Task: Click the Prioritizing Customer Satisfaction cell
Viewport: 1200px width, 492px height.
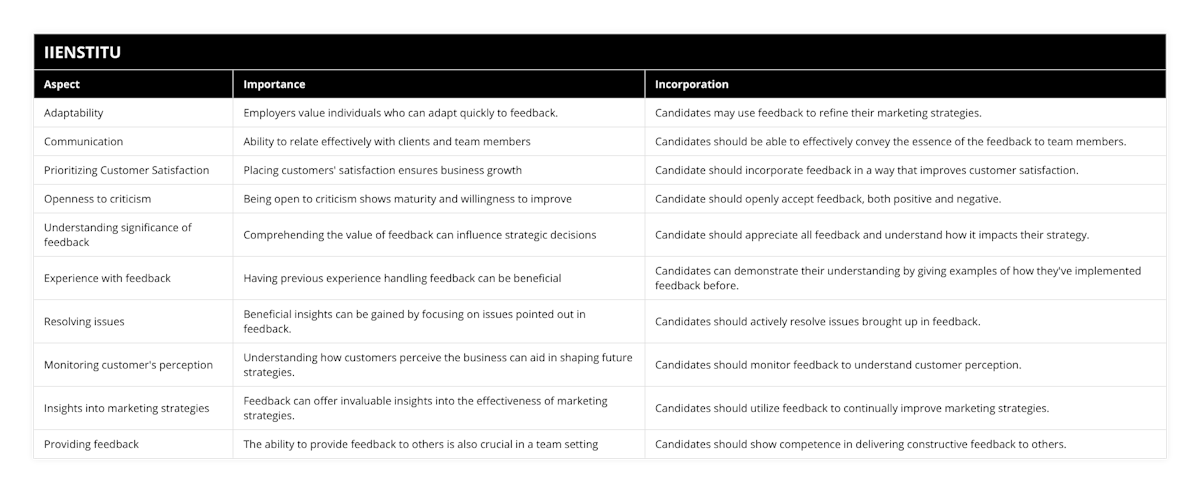Action: pos(126,170)
